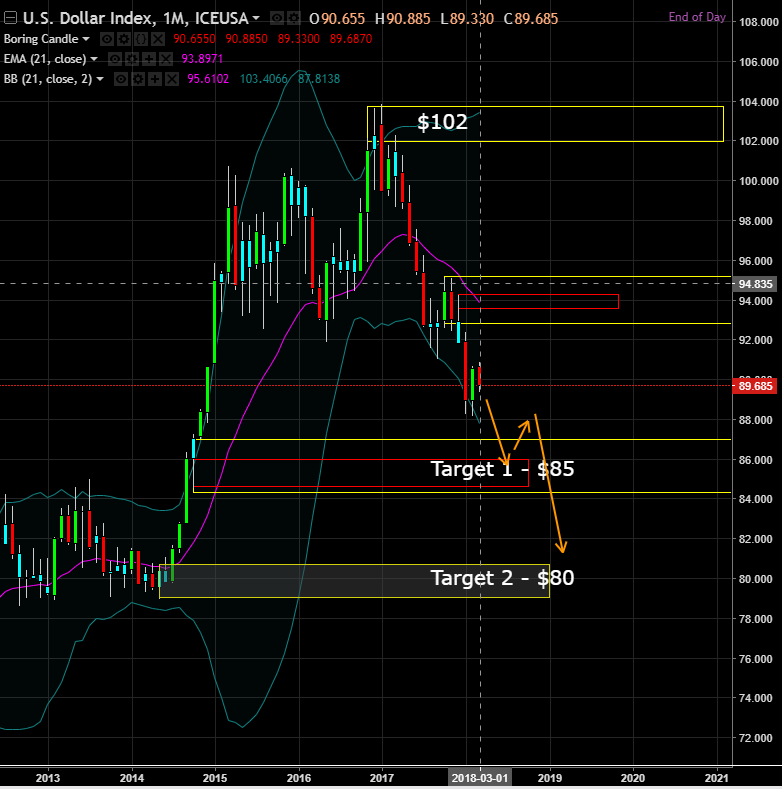The width and height of the screenshot is (782, 789).
Task: Remove the Boring Candle indicator
Action: tap(158, 39)
